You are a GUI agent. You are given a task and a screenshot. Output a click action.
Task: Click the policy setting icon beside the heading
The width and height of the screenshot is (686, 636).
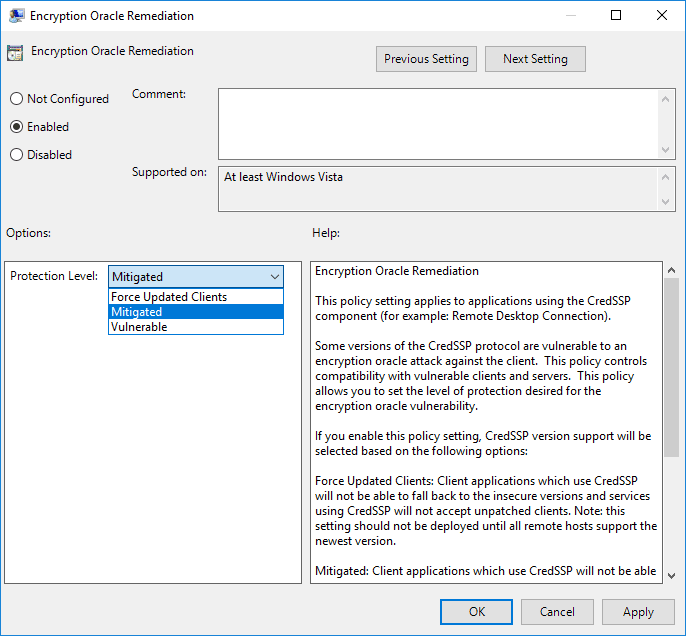tap(15, 53)
